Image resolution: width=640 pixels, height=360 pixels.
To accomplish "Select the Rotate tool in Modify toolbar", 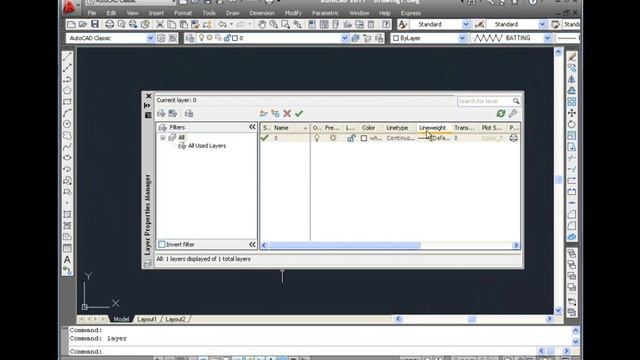I will [572, 124].
